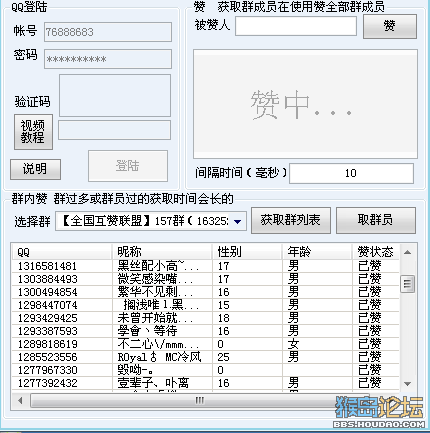Screen dimensions: 430x433
Task: Click the 性别 column header
Action: [247, 252]
